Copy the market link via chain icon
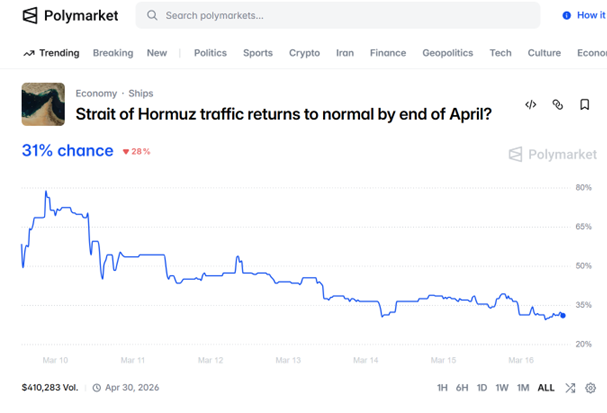607x413 pixels. point(558,104)
